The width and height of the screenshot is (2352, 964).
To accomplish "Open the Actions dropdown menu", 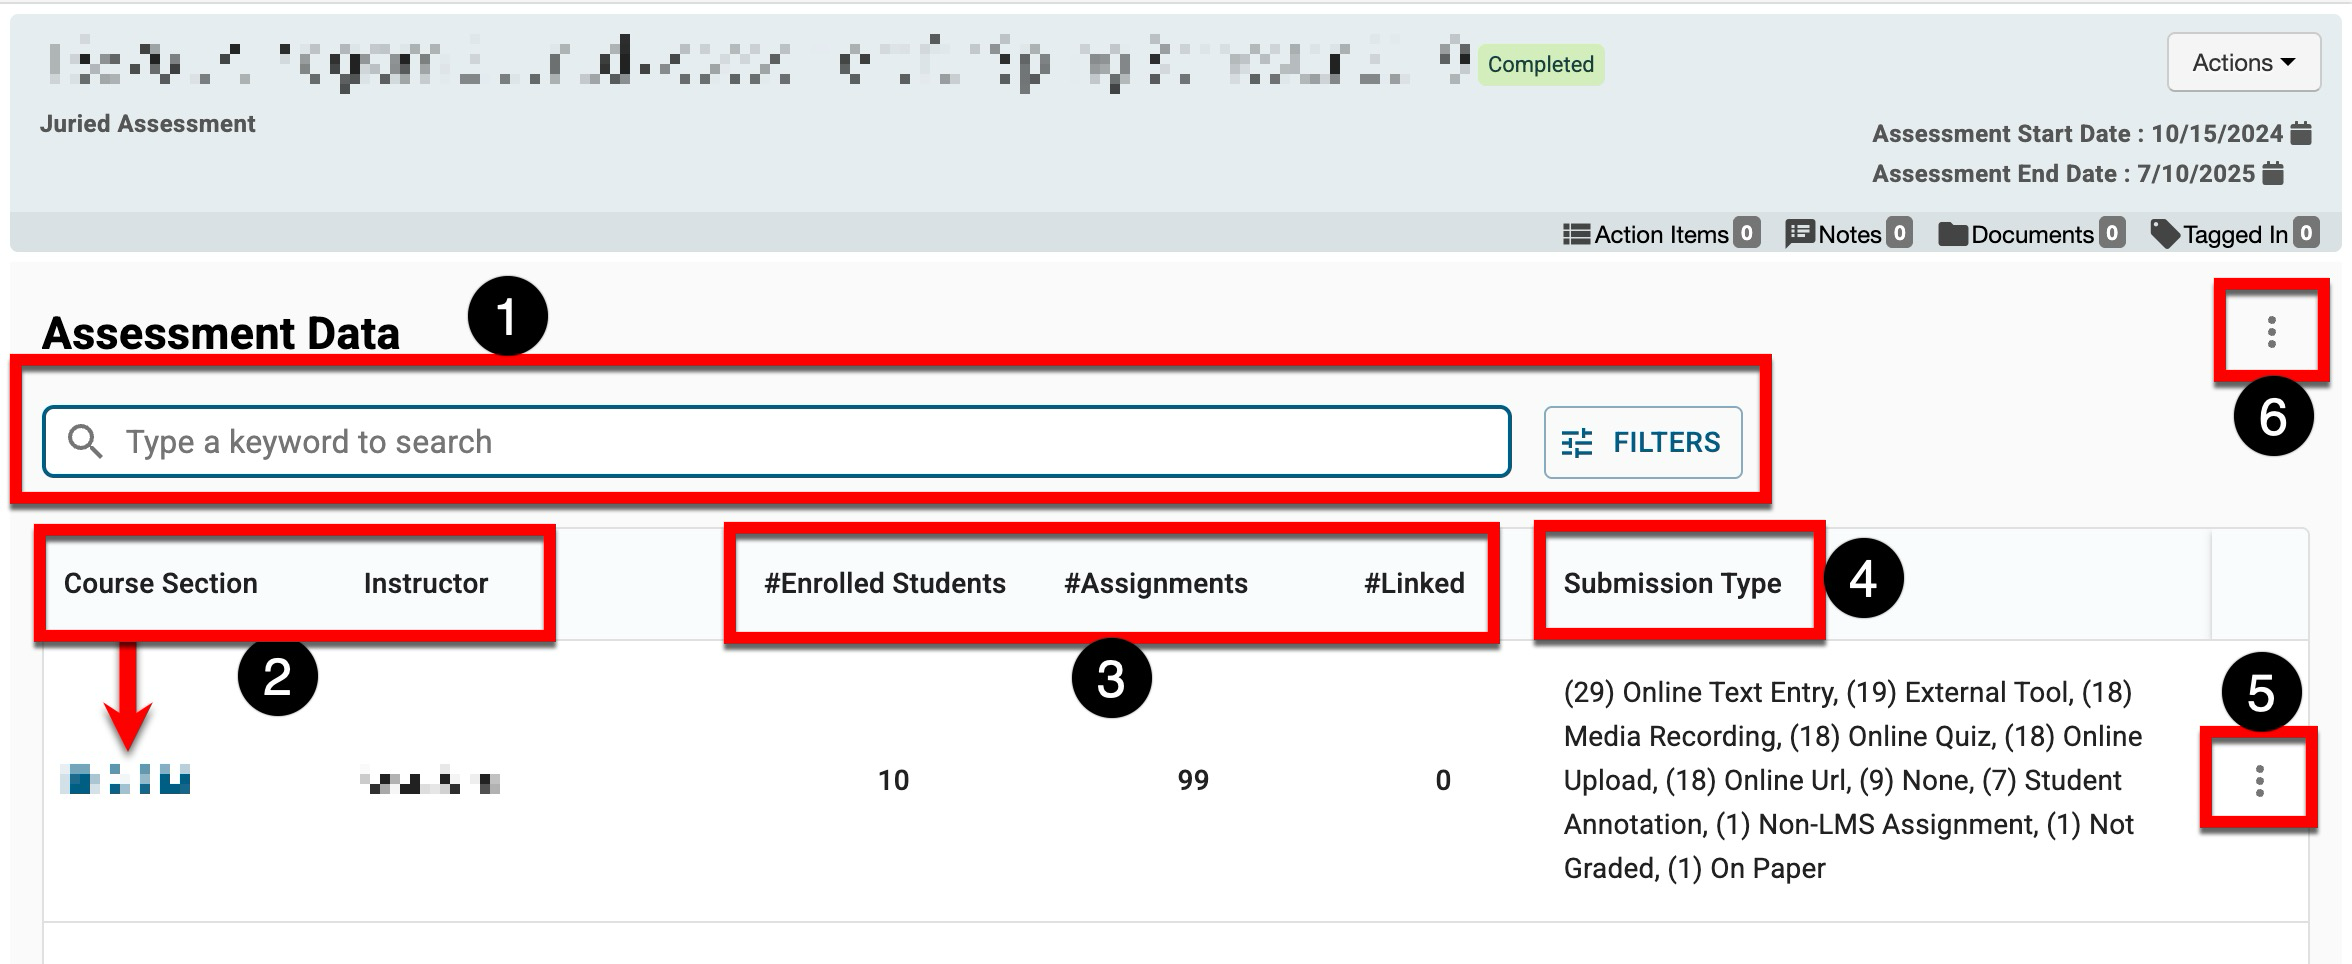I will [x=2242, y=63].
